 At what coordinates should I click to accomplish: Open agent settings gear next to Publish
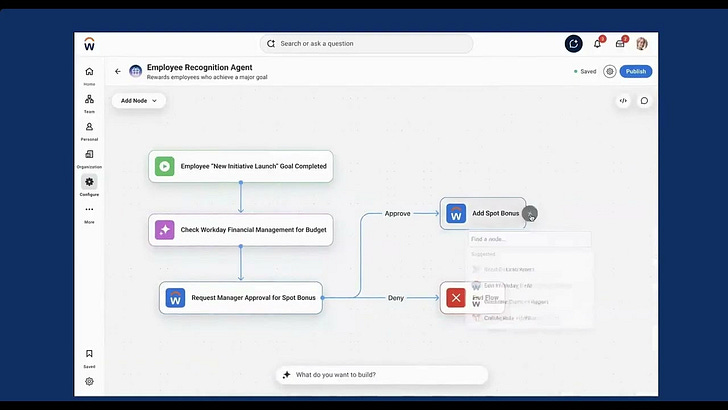pos(610,72)
